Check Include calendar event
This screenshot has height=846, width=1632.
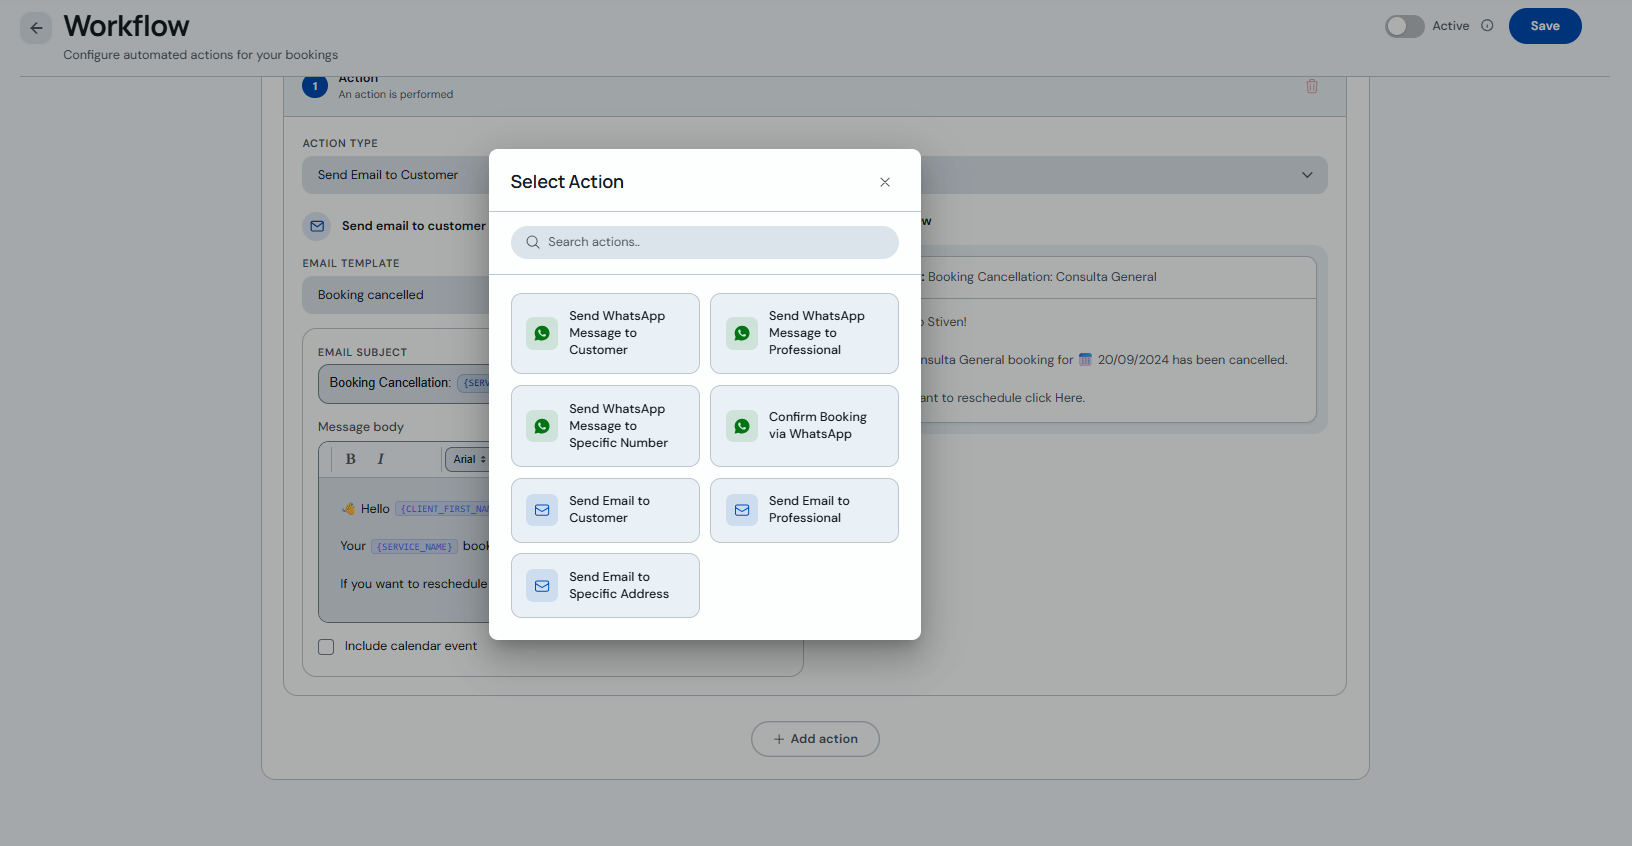(x=326, y=647)
